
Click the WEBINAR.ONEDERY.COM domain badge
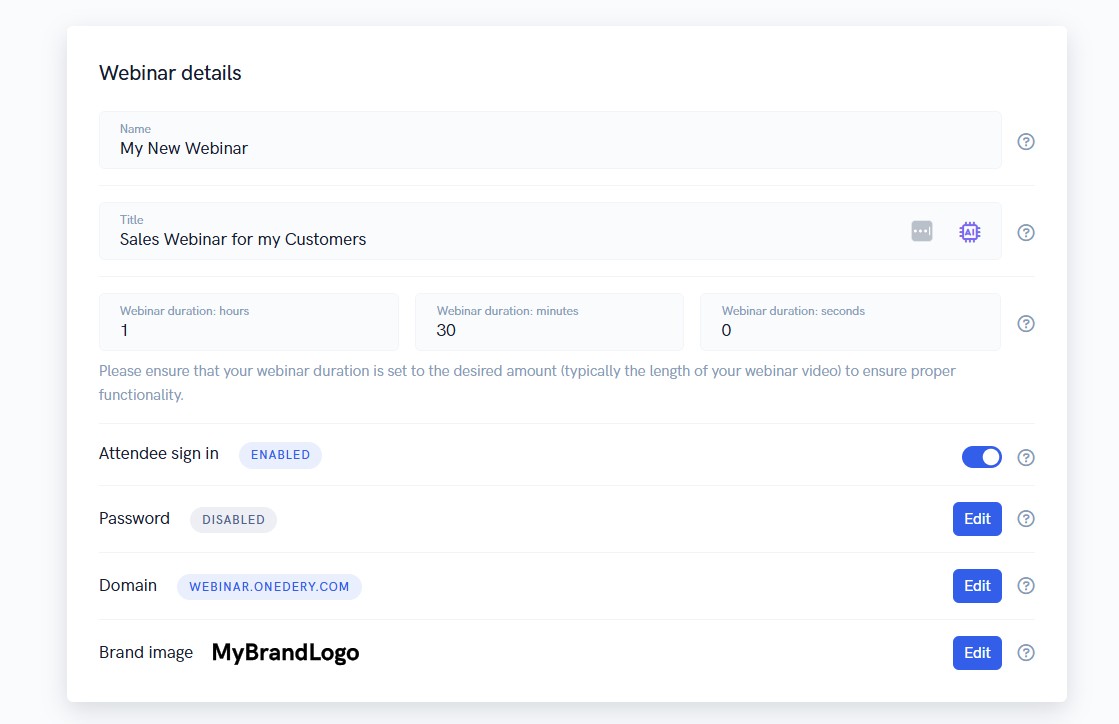tap(269, 587)
